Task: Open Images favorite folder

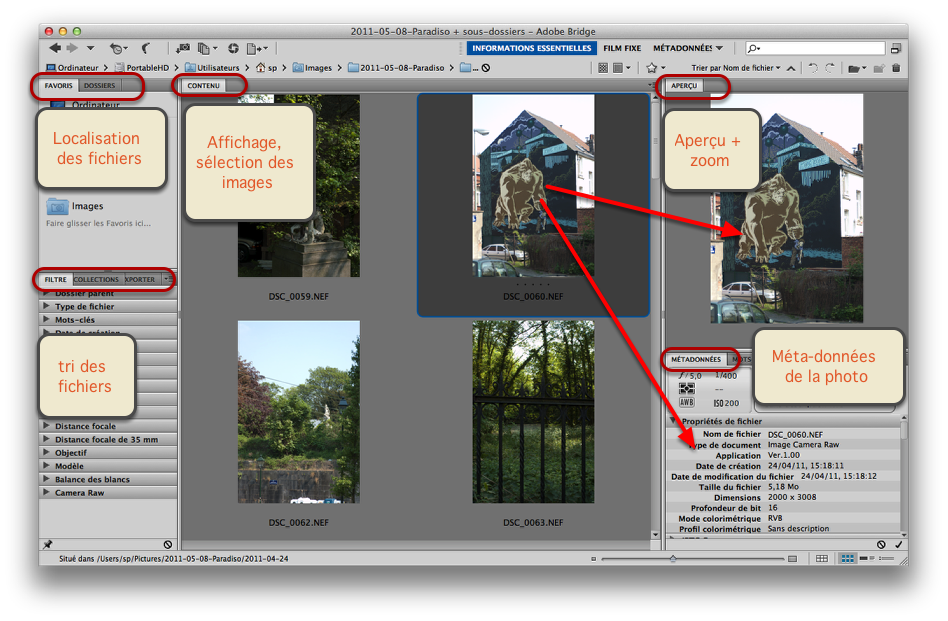Action: pos(75,206)
